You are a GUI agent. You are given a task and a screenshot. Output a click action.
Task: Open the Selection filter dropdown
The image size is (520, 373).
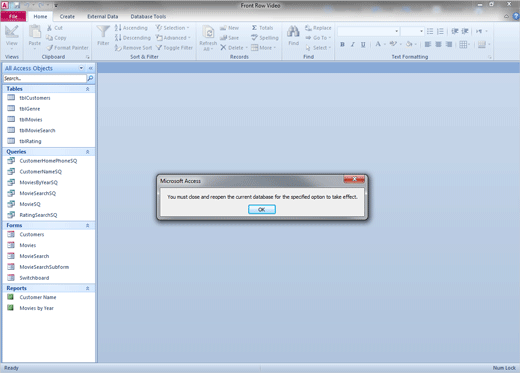pyautogui.click(x=172, y=28)
